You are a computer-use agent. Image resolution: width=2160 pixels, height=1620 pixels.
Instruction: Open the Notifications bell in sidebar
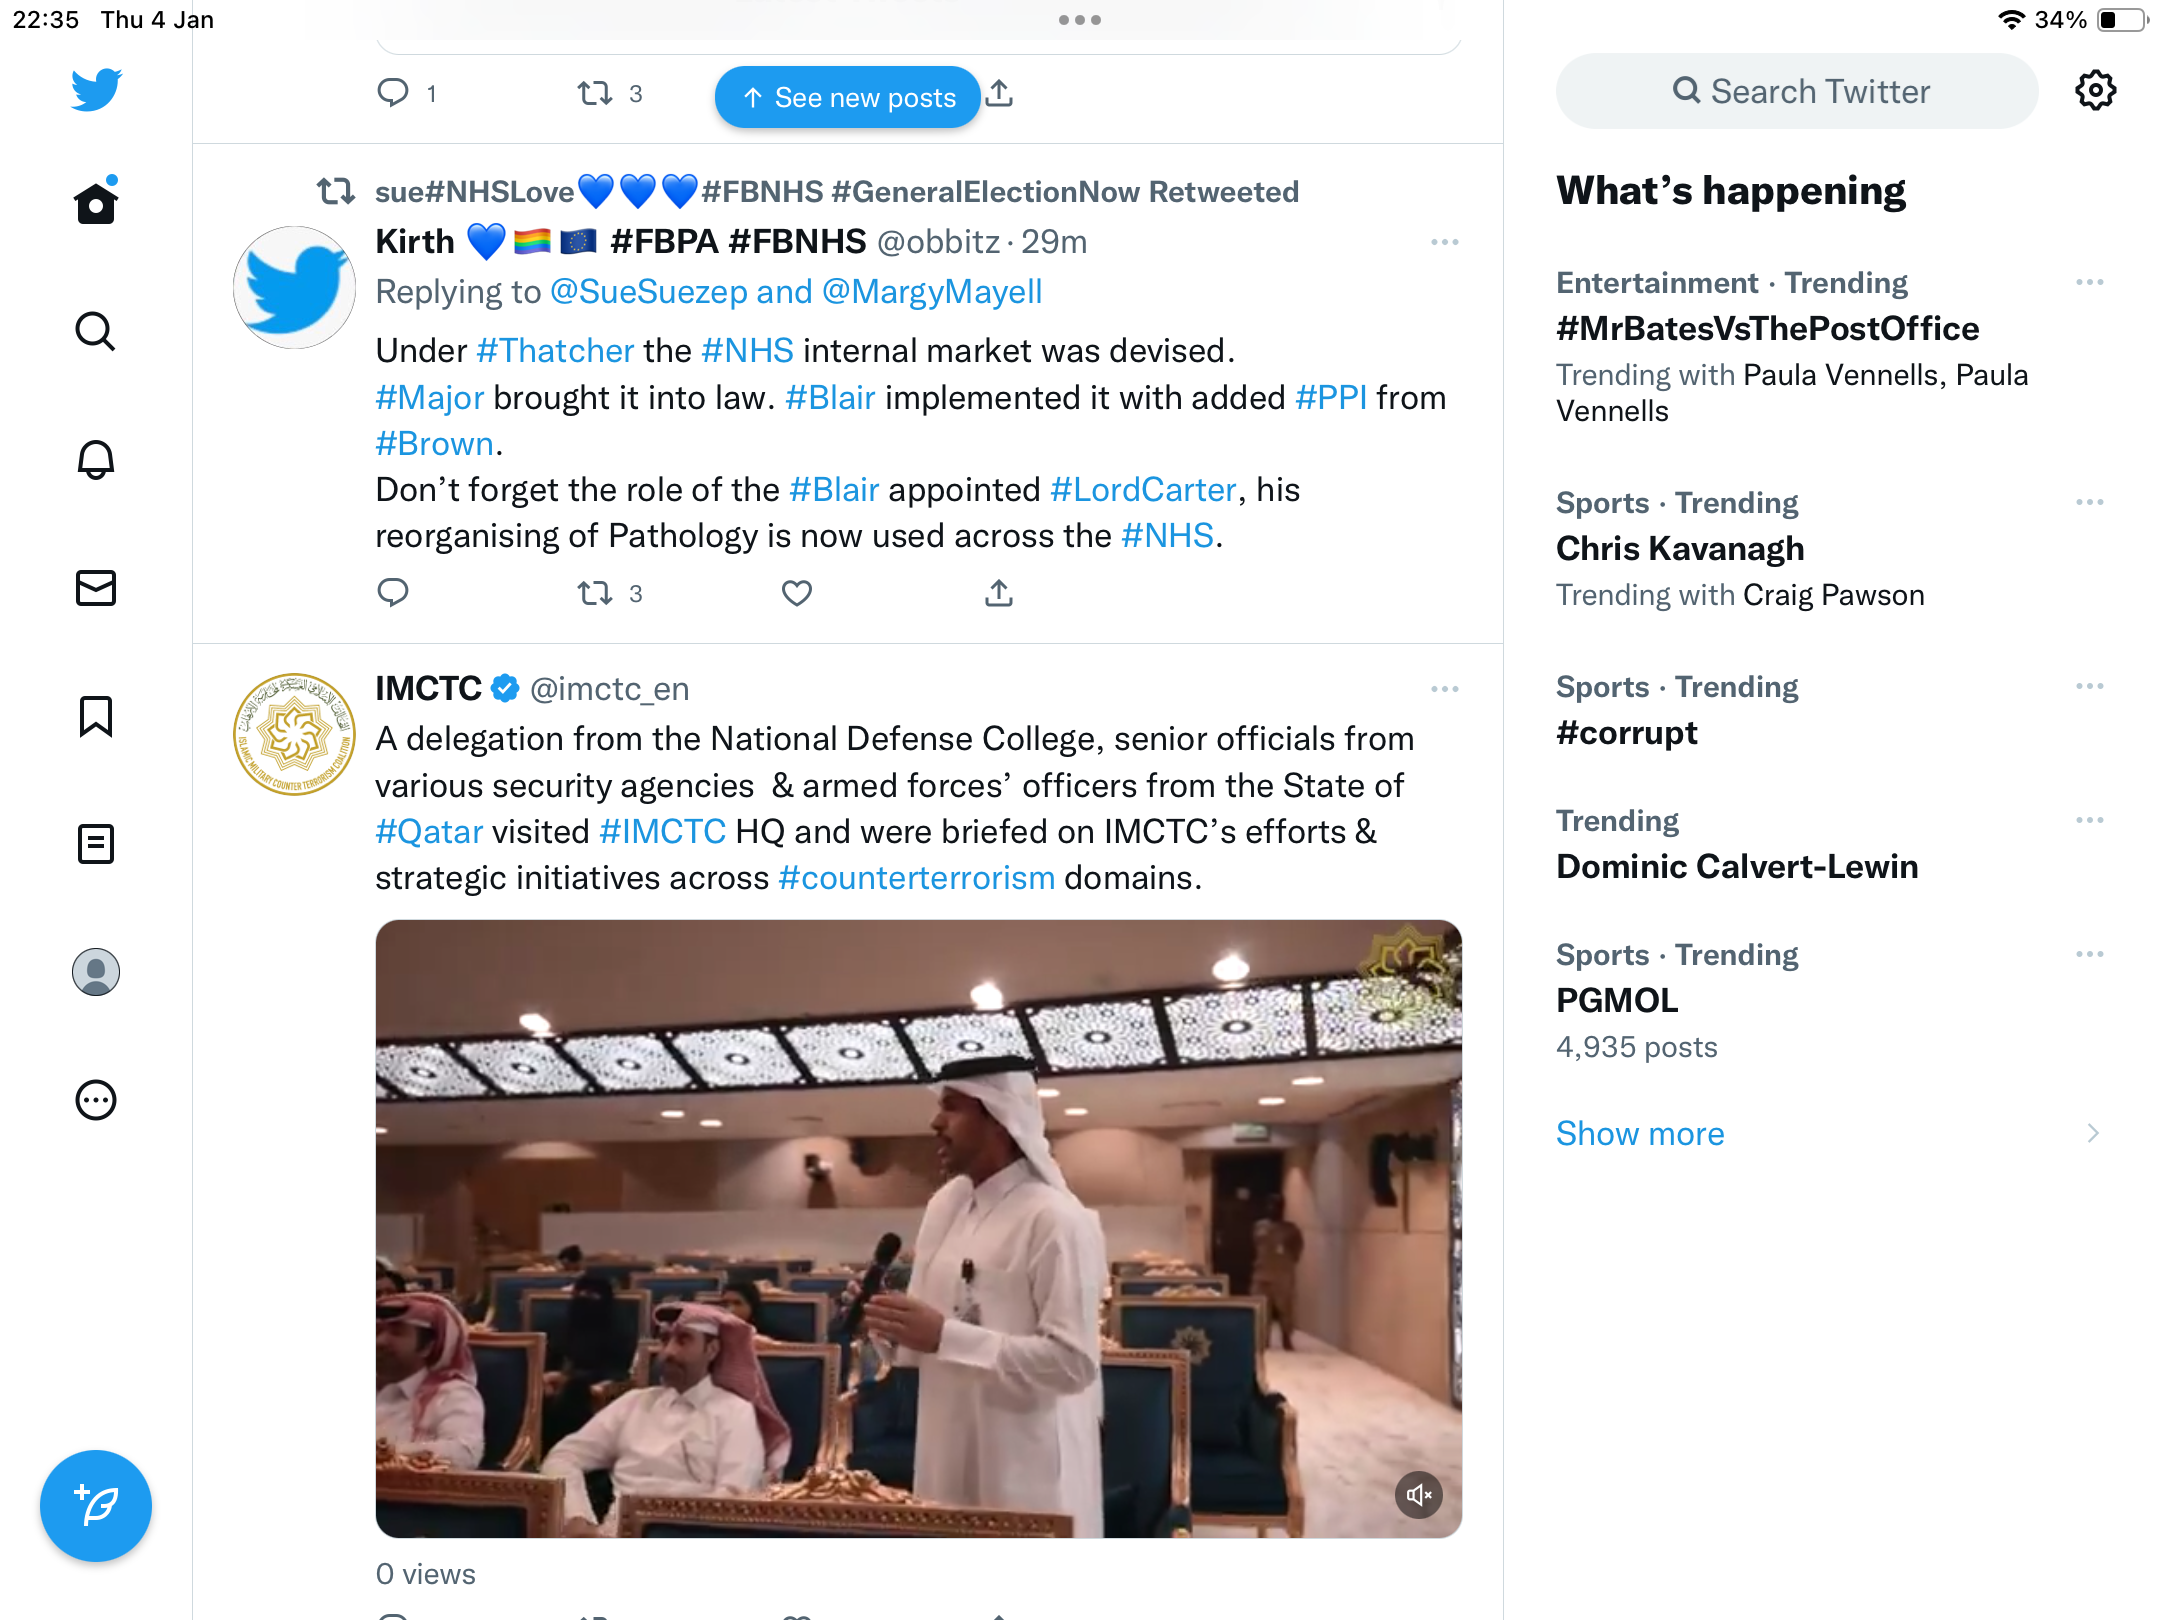coord(96,460)
